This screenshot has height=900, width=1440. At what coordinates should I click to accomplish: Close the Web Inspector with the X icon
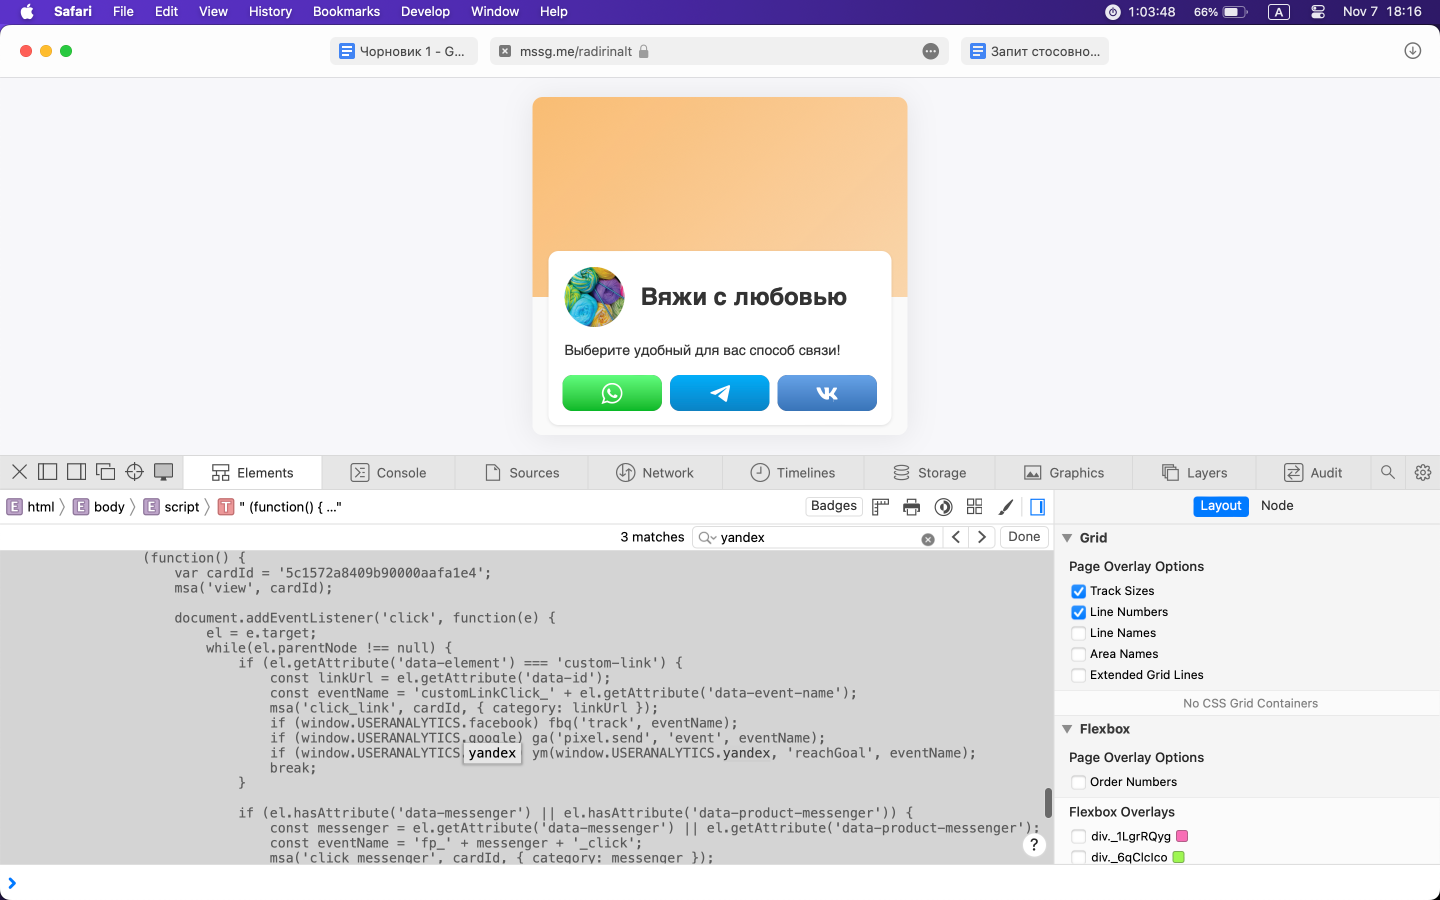click(x=19, y=472)
